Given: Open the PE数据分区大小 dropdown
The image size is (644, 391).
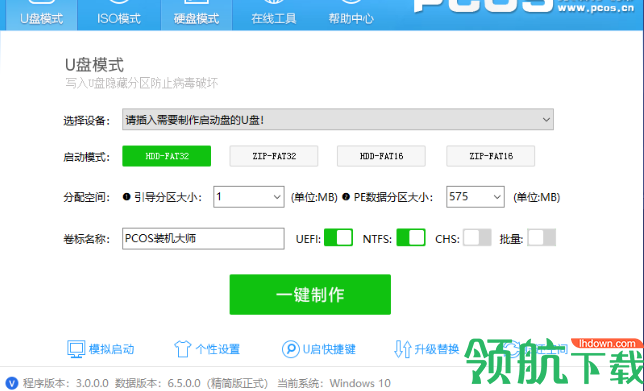Looking at the screenshot, I should coord(475,197).
